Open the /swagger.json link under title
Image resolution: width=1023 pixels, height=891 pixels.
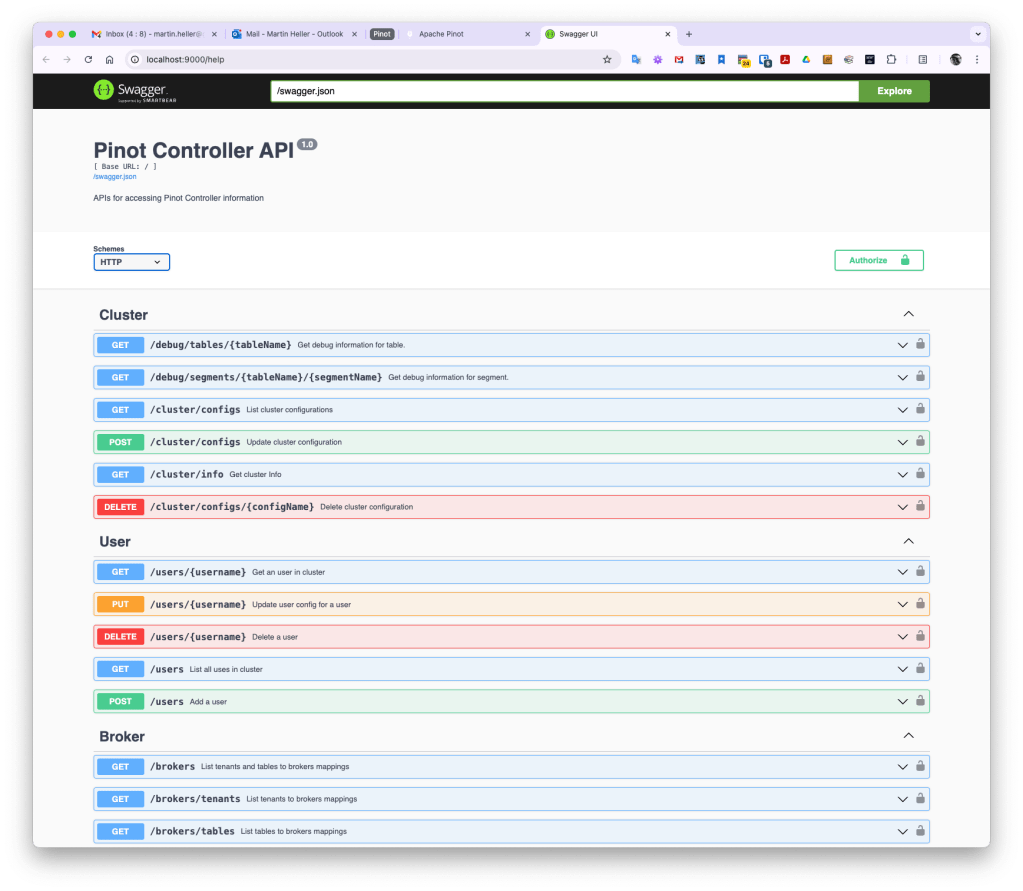pyautogui.click(x=114, y=176)
